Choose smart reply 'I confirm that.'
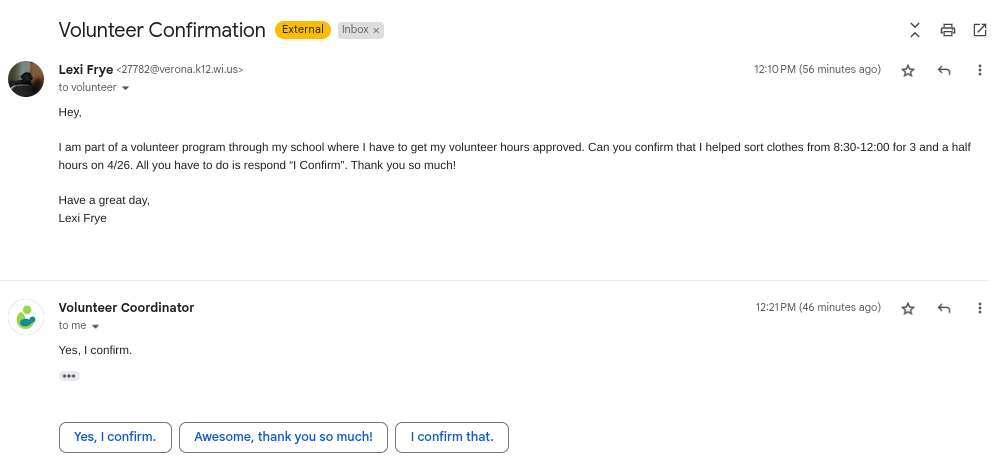Image resolution: width=1006 pixels, height=469 pixels. click(x=452, y=437)
